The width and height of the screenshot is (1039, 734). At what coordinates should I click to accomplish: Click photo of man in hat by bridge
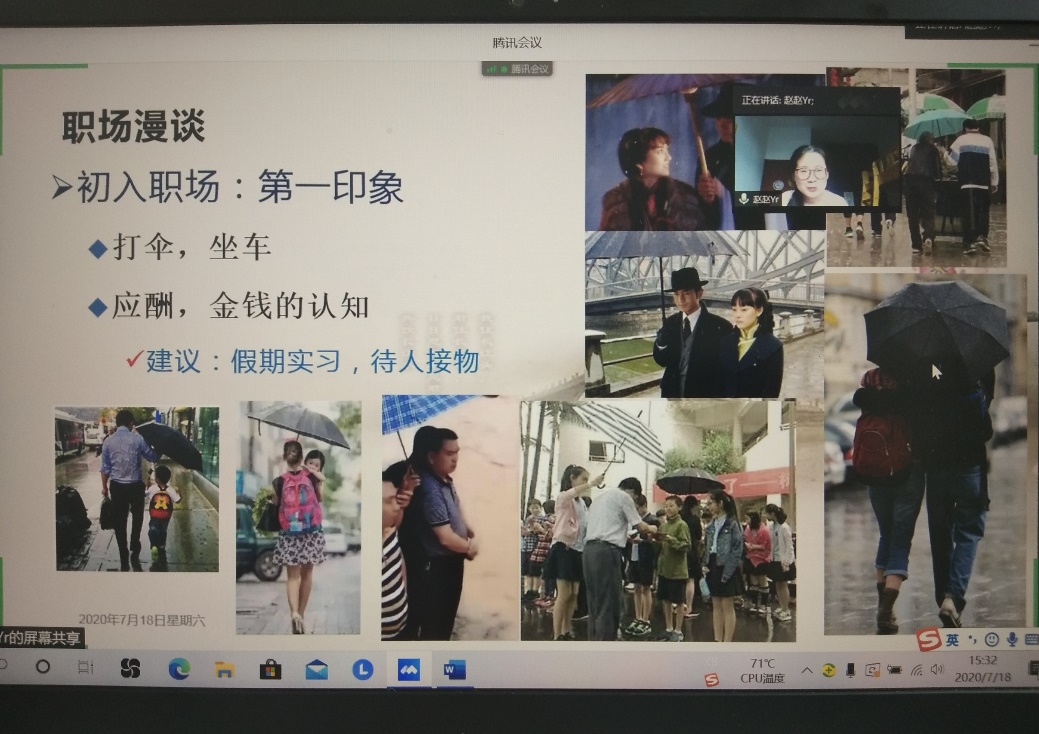click(705, 315)
